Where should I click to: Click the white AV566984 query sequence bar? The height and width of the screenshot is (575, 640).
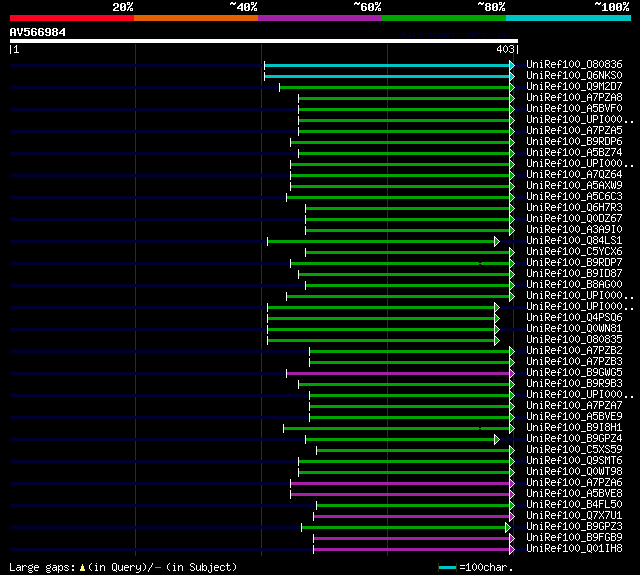[264, 41]
